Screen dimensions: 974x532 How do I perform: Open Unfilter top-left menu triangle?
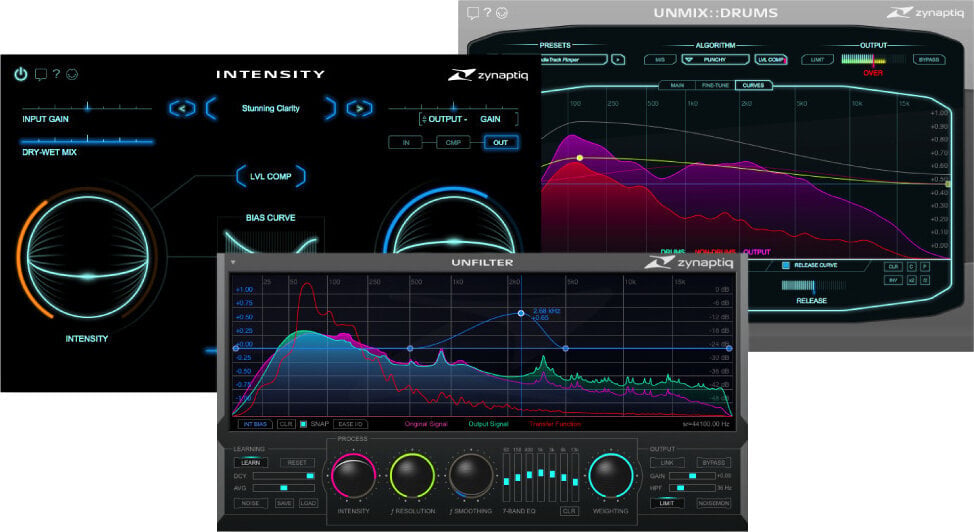tap(233, 262)
